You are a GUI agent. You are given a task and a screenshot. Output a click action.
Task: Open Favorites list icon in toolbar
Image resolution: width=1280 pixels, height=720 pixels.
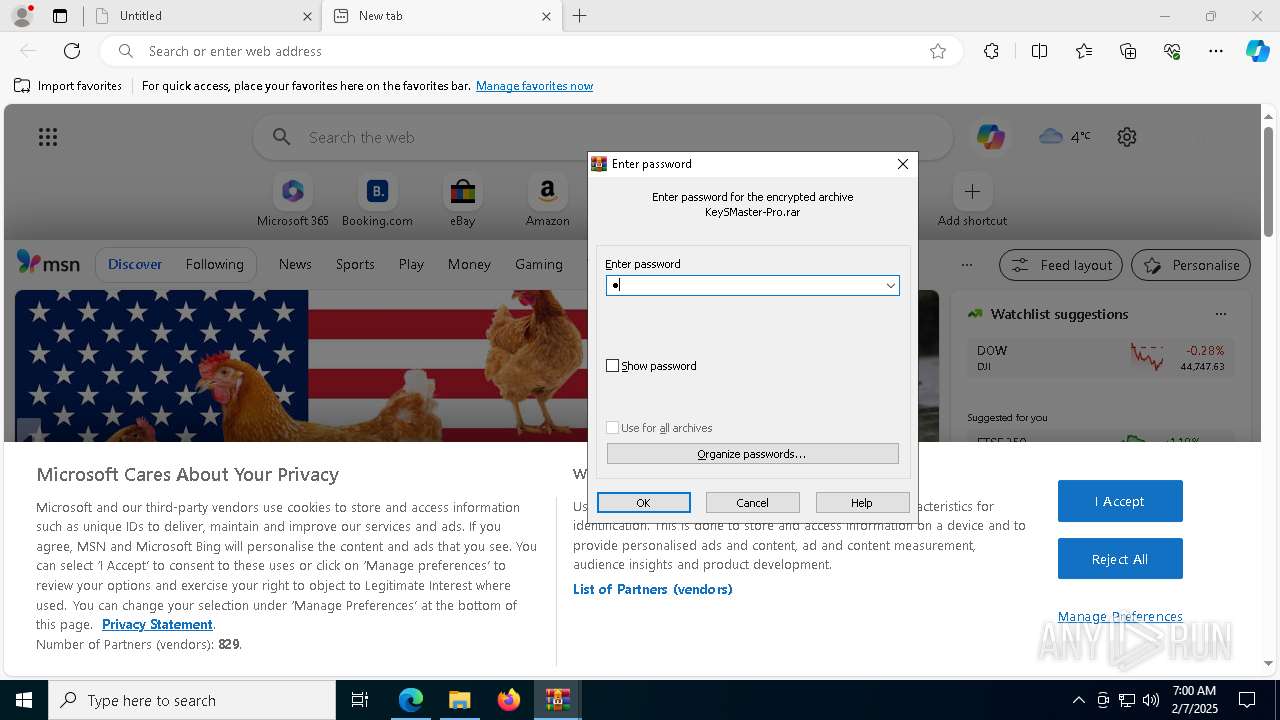1084,51
